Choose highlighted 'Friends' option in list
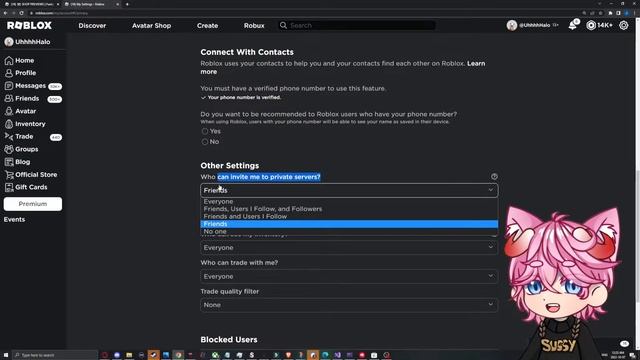This screenshot has height=360, width=640. pyautogui.click(x=349, y=224)
